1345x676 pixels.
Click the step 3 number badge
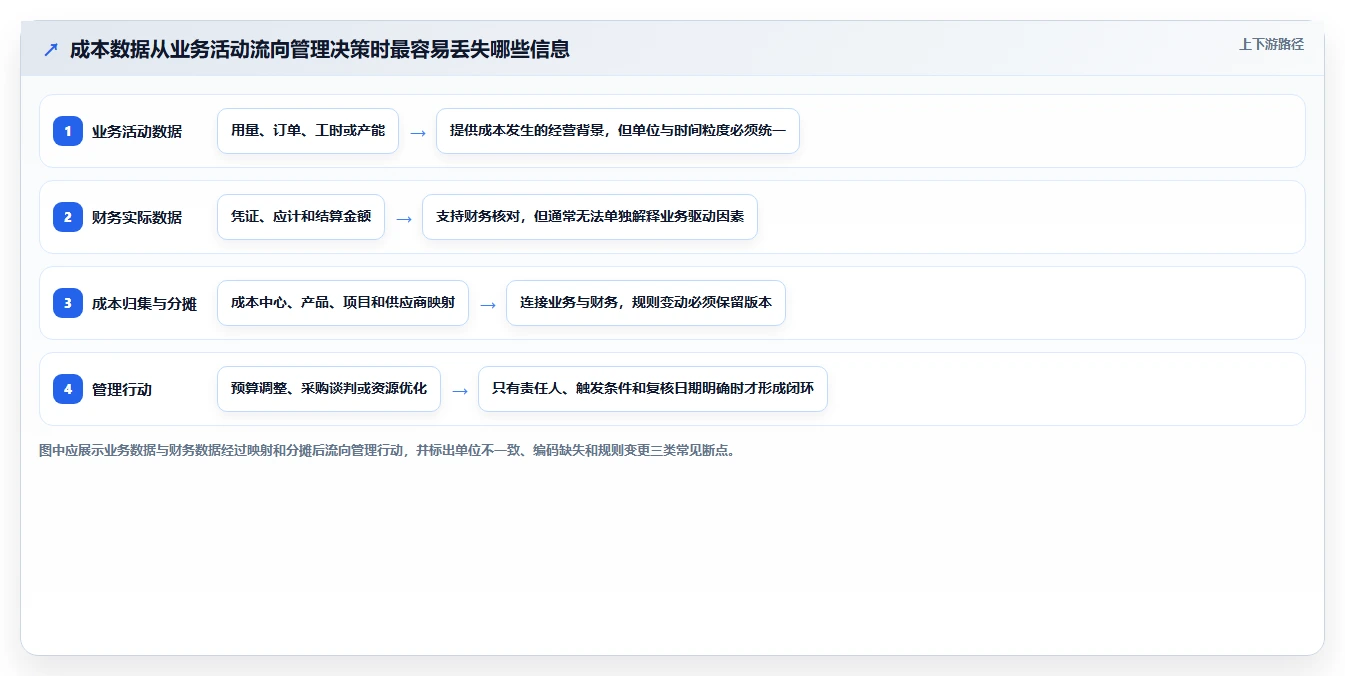pos(68,303)
